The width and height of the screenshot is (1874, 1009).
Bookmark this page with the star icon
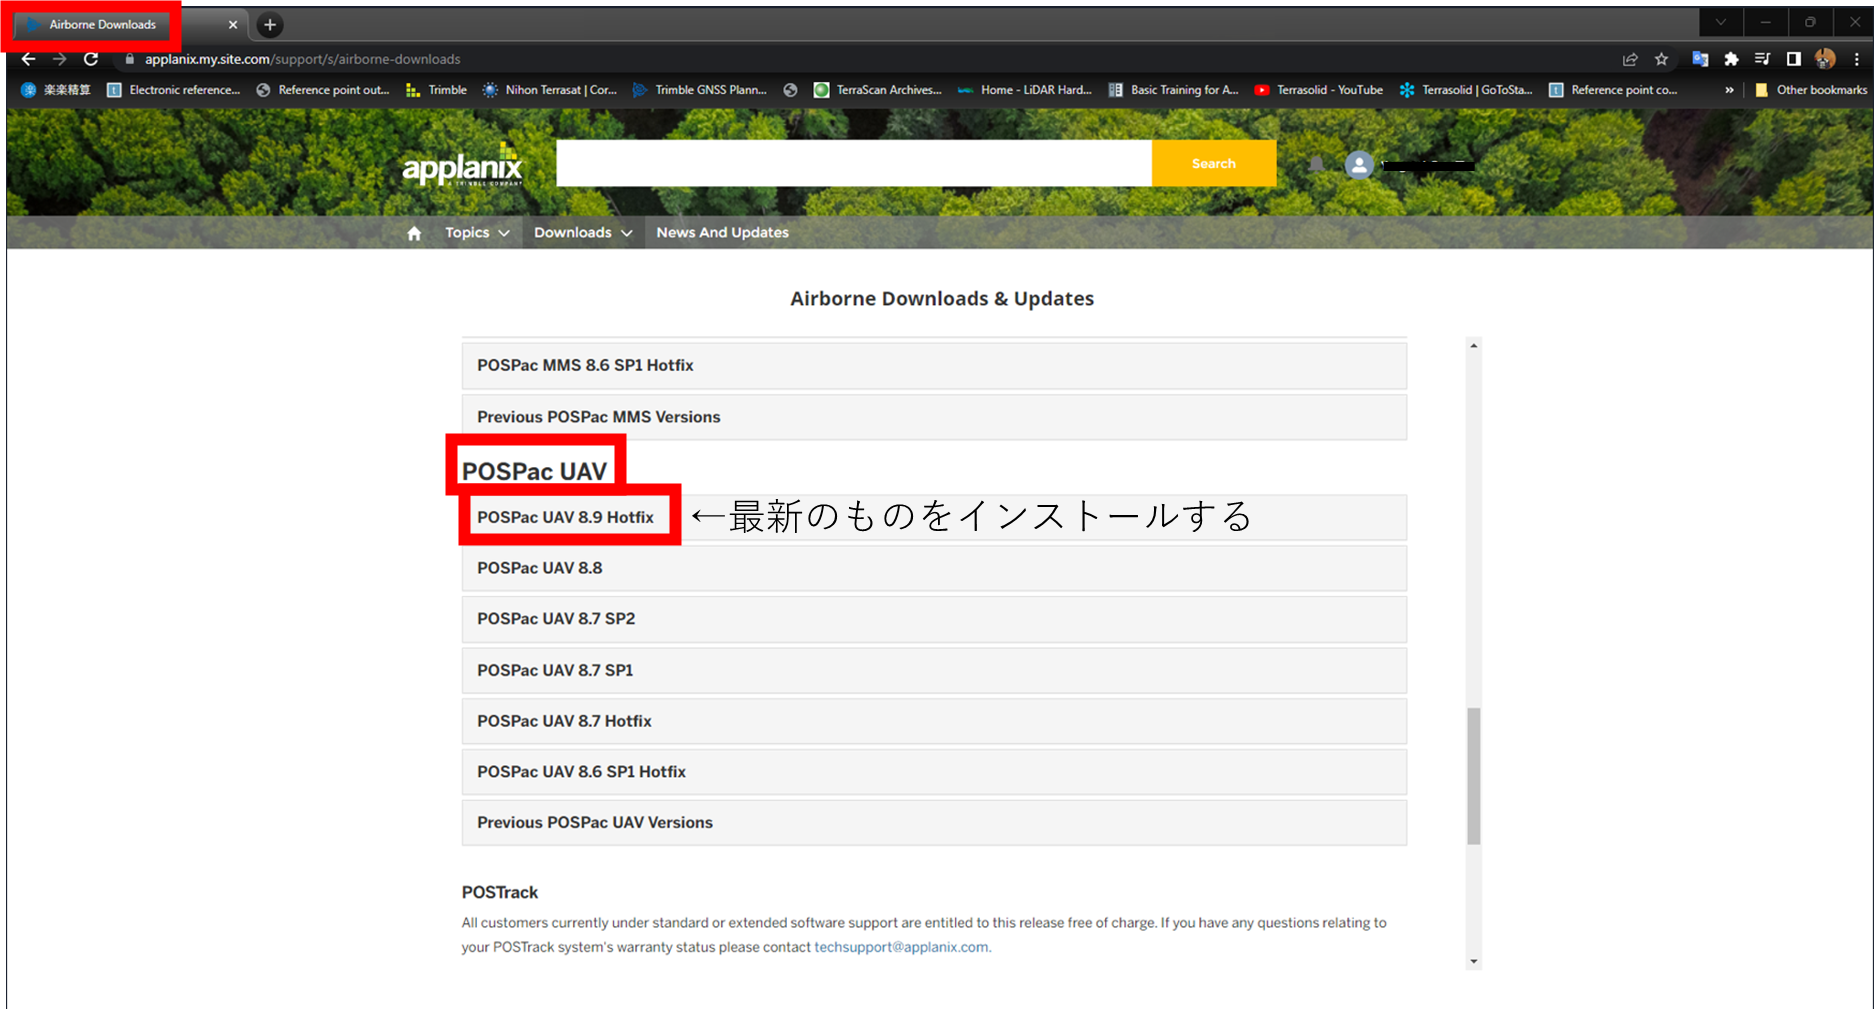[1661, 59]
